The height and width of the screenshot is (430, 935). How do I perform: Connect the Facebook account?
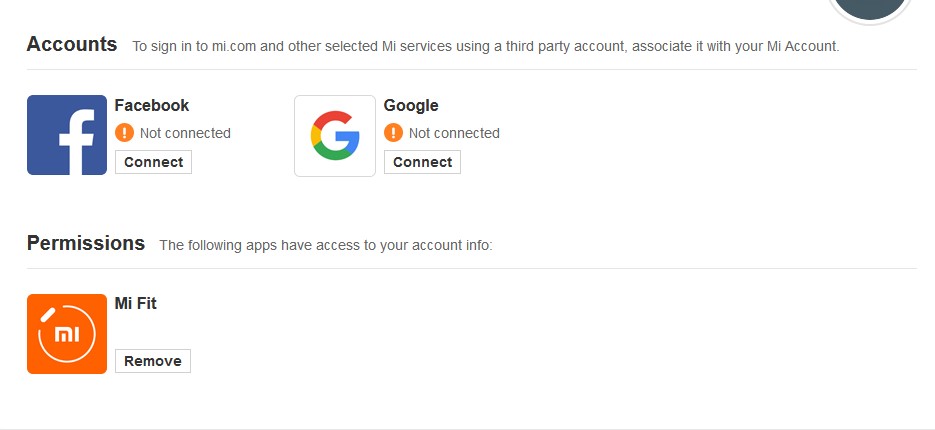click(153, 162)
